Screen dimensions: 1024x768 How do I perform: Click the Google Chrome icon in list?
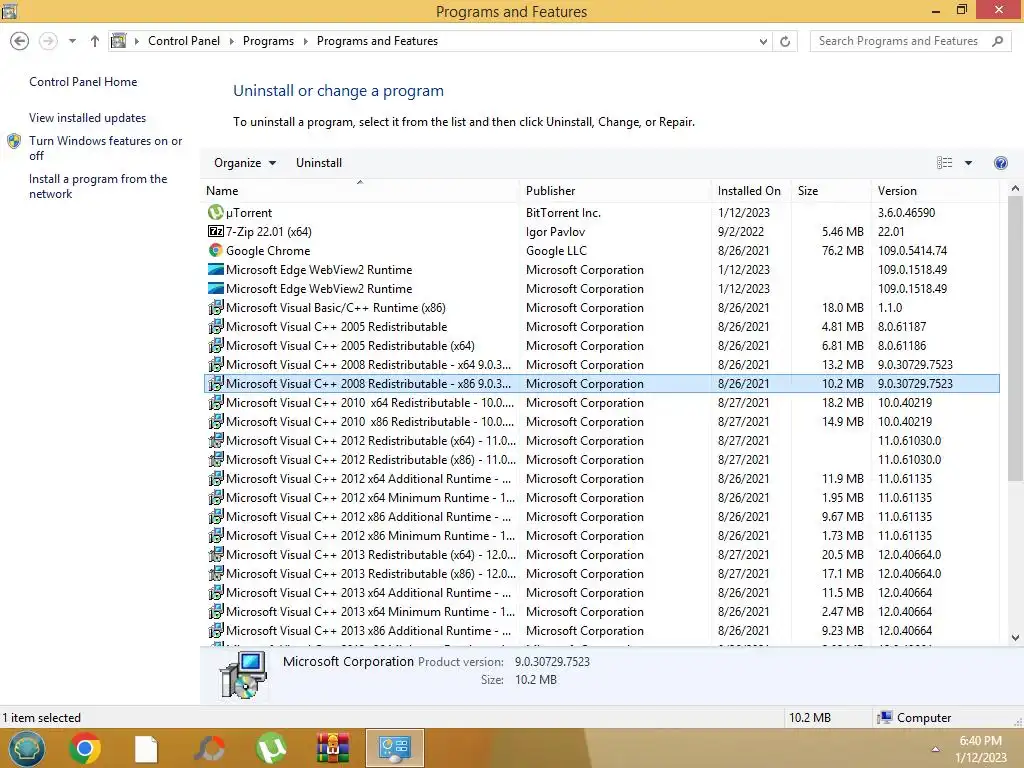(215, 250)
